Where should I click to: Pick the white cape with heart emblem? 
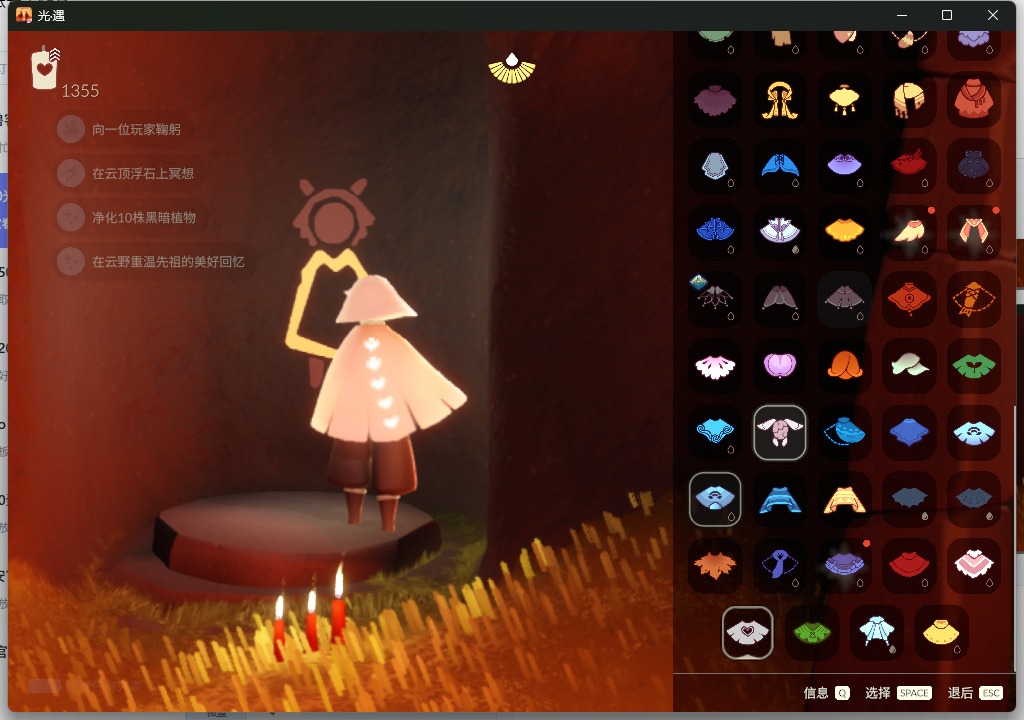(748, 632)
